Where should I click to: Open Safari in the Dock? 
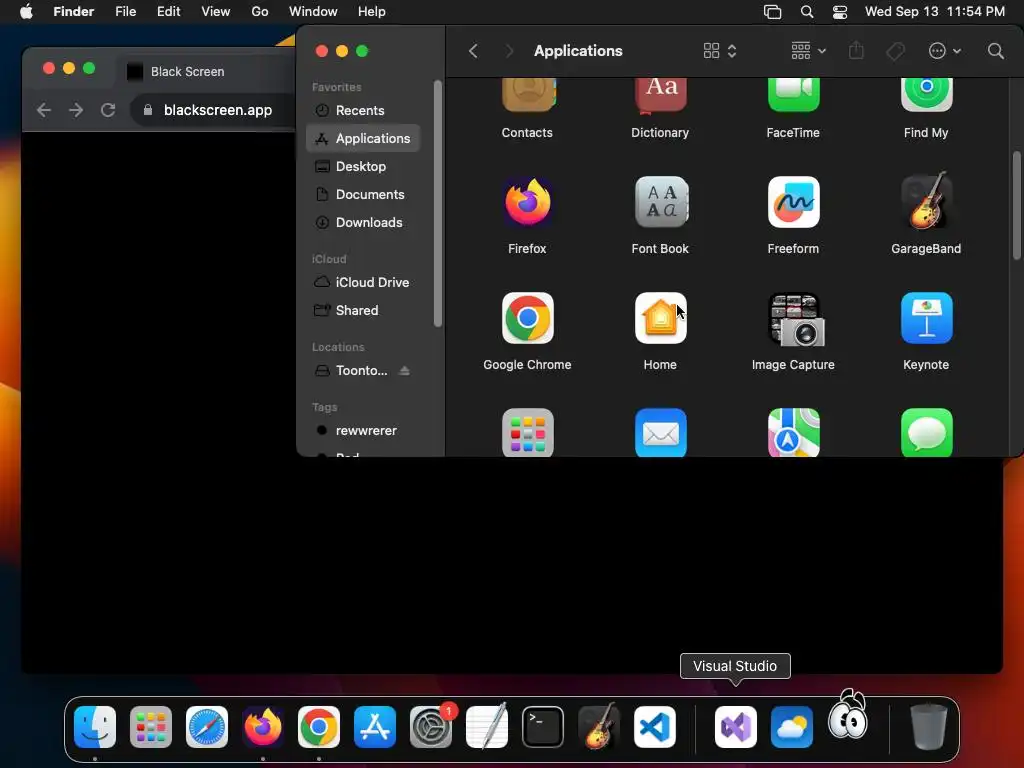207,727
